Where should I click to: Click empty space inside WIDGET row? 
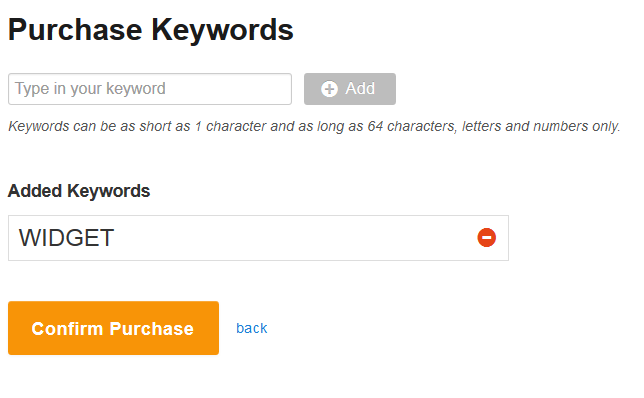tap(288, 238)
